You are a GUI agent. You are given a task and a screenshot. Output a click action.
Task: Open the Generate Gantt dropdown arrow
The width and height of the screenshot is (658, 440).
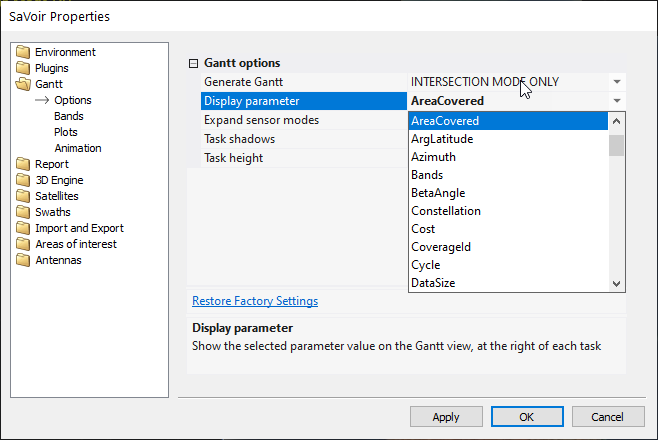[616, 82]
